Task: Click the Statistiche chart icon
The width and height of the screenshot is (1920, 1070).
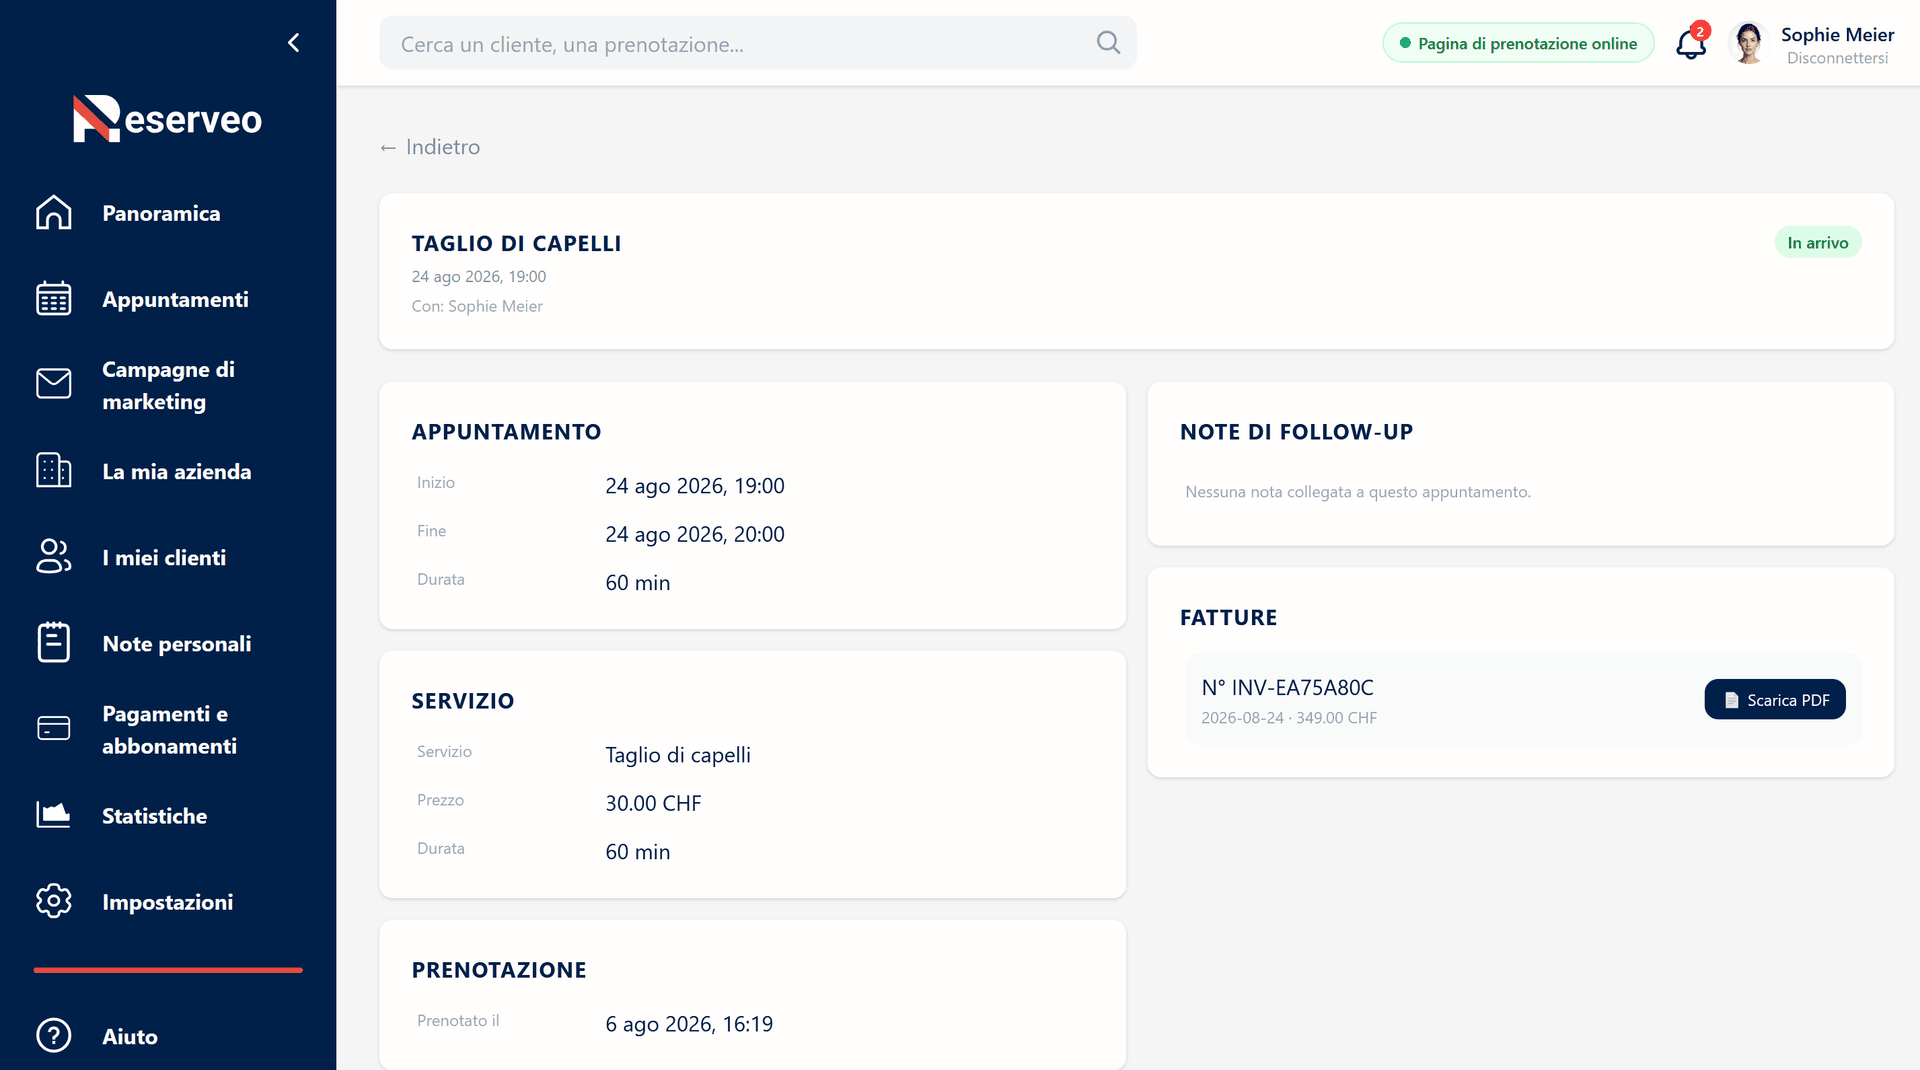Action: [x=54, y=815]
